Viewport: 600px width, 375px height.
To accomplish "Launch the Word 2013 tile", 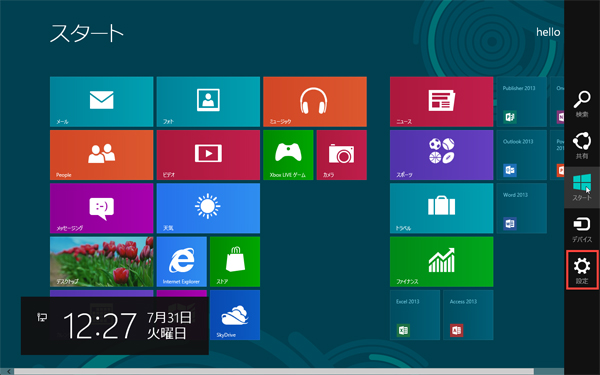I will [522, 208].
